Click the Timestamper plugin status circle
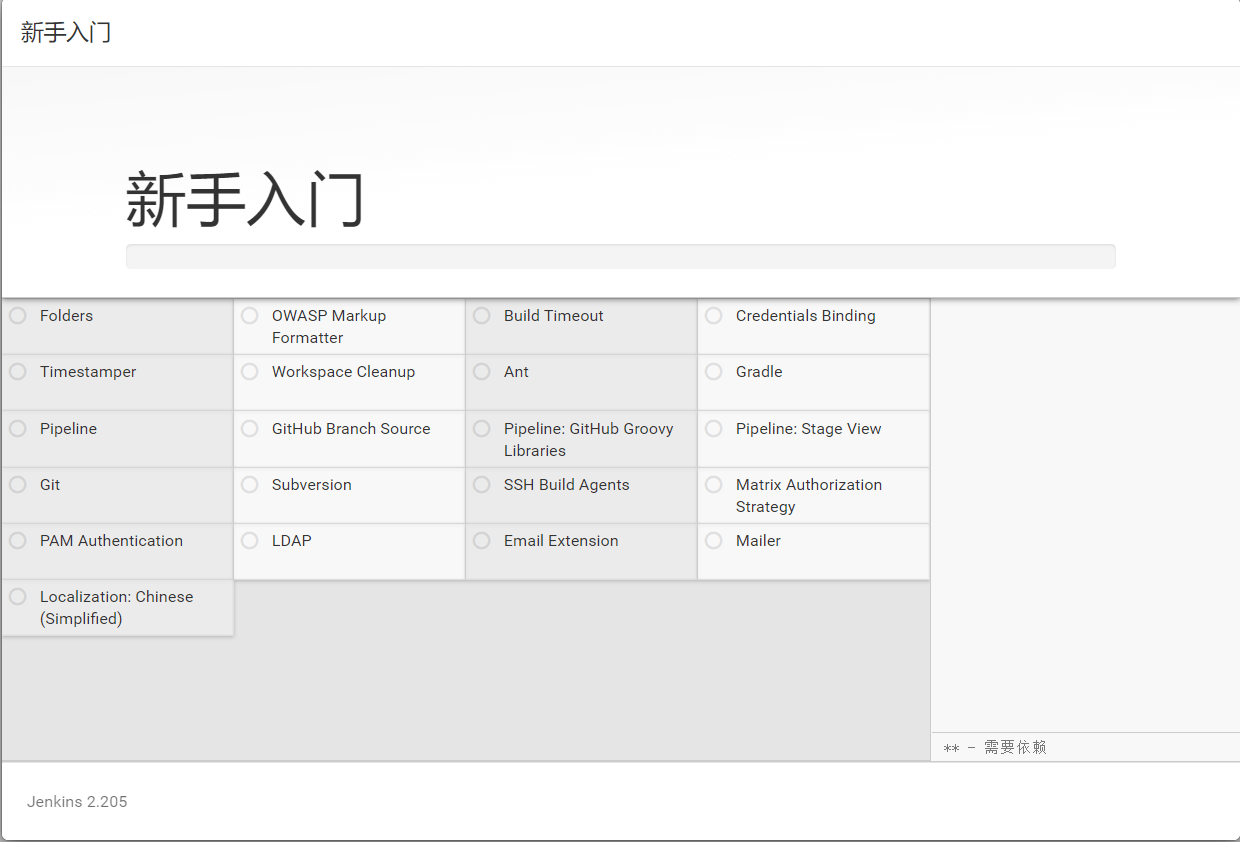Screen dimensions: 1240x842 click(x=18, y=372)
